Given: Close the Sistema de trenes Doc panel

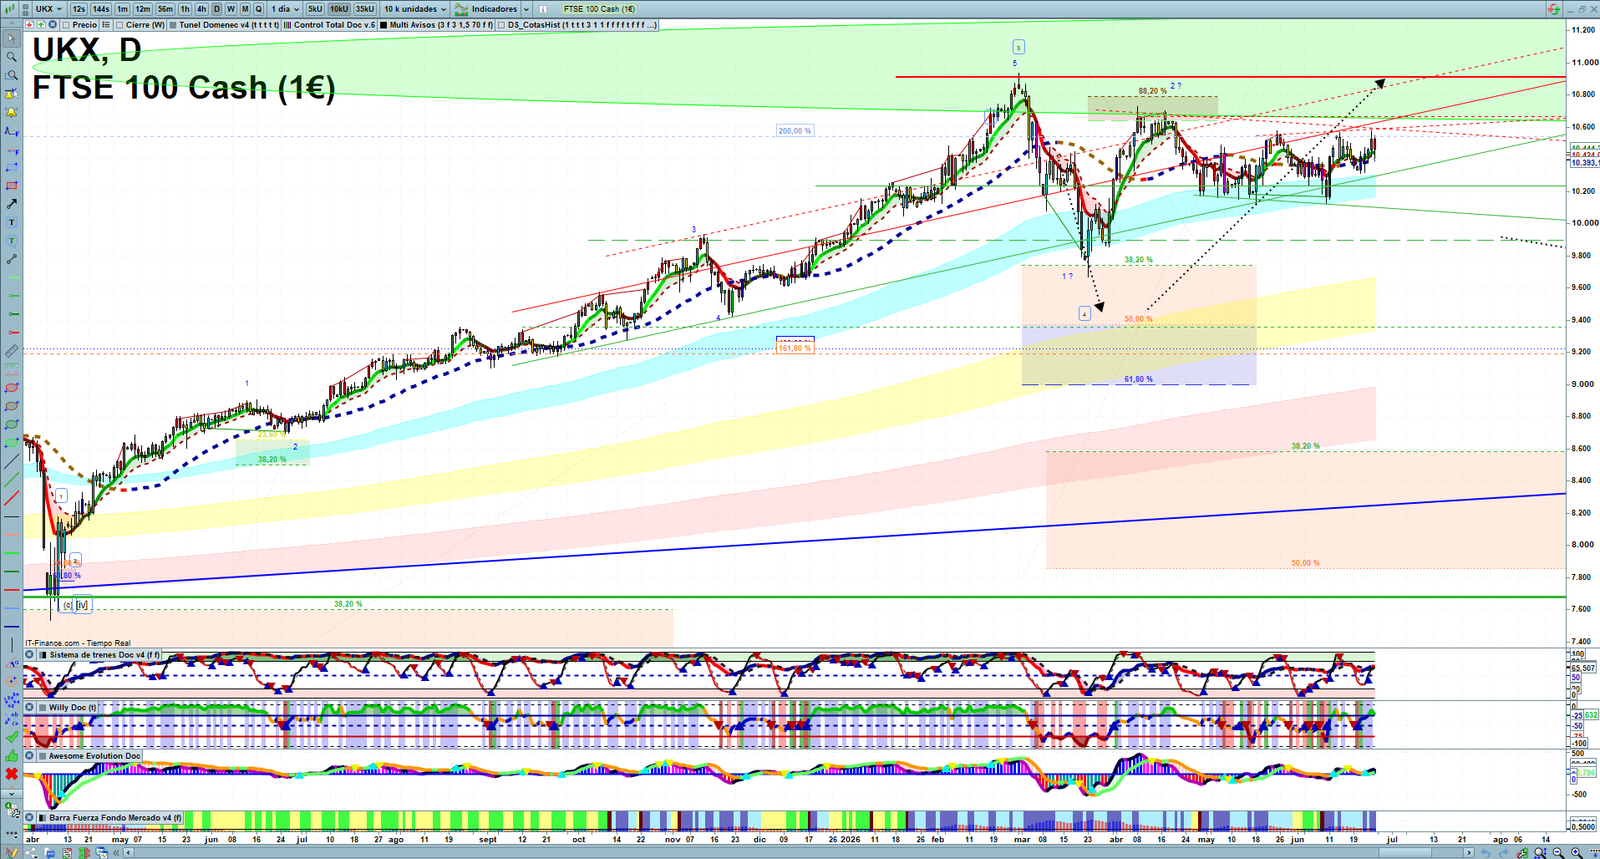Looking at the screenshot, I should (29, 654).
